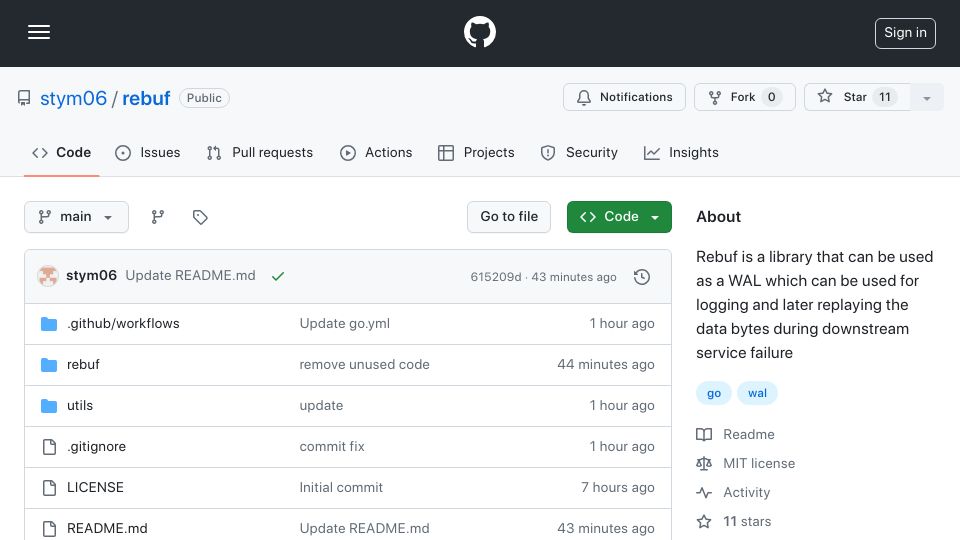Open the LICENSE file
Screen dimensions: 960x540
(x=95, y=487)
